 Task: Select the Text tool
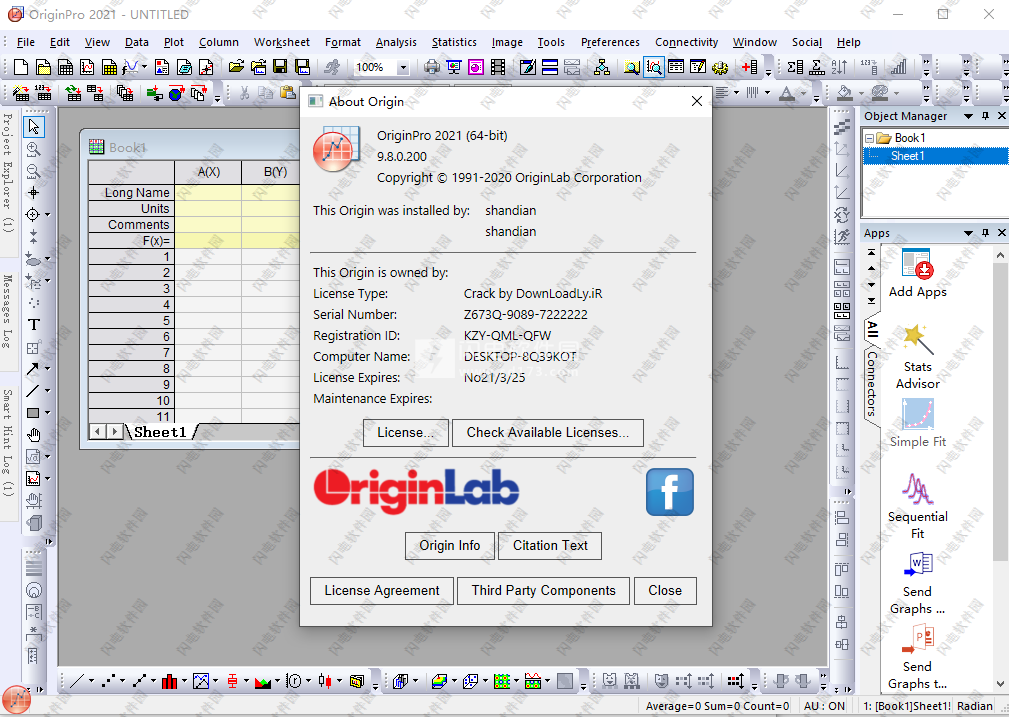[x=33, y=325]
